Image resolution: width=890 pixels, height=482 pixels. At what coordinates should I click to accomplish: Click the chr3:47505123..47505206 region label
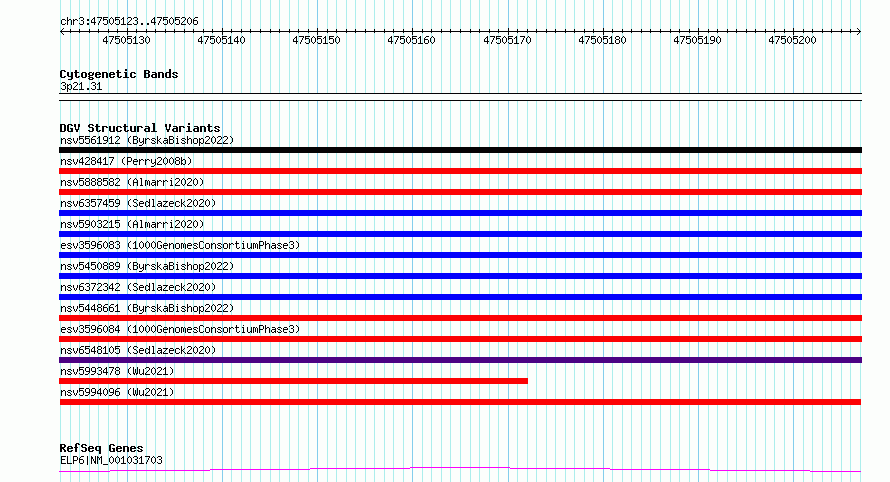(129, 21)
